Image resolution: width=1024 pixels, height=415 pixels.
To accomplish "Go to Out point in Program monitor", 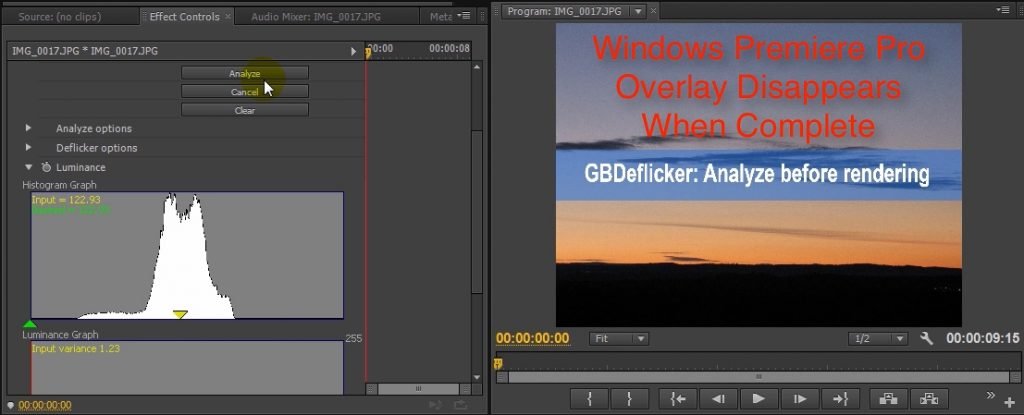I will coord(839,397).
